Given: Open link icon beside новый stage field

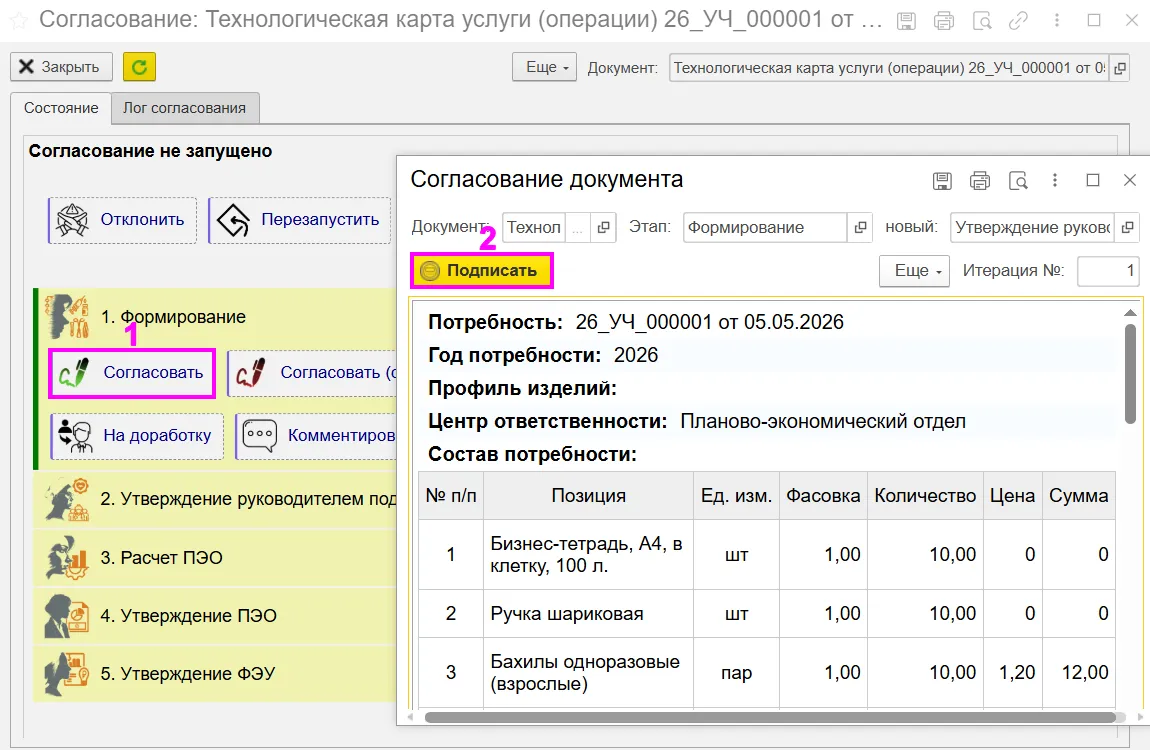Looking at the screenshot, I should tap(1127, 228).
